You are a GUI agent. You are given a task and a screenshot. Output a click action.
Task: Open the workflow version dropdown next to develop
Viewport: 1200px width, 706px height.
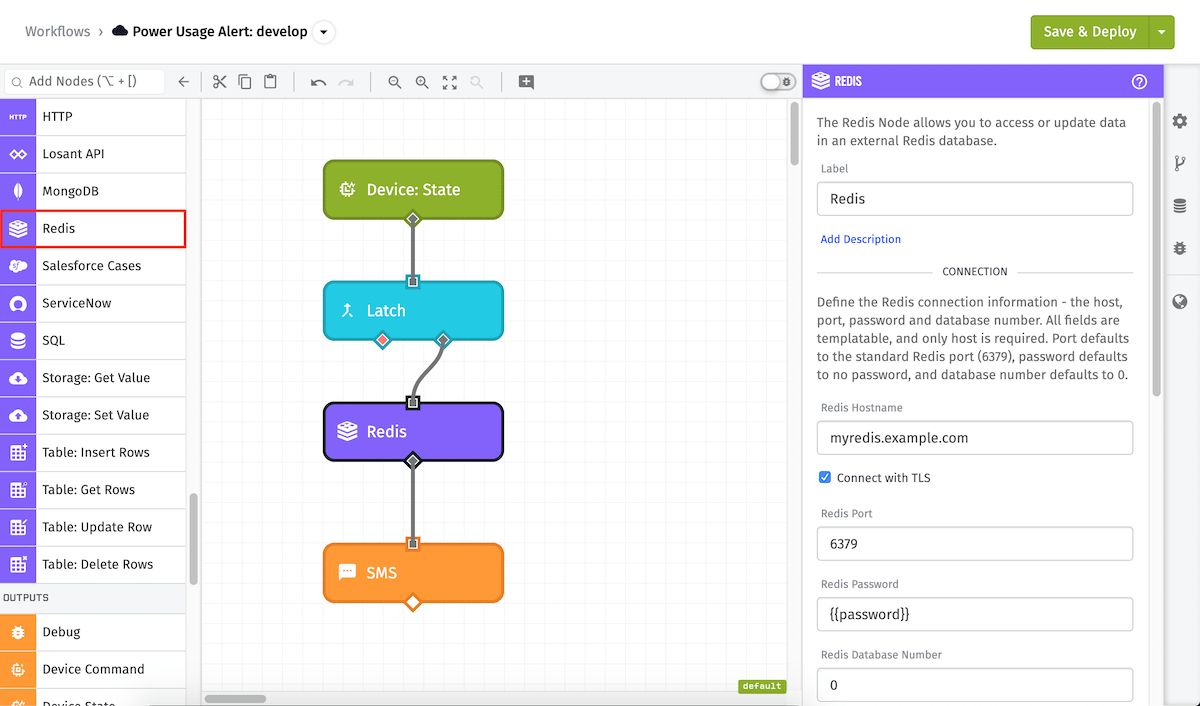(322, 32)
